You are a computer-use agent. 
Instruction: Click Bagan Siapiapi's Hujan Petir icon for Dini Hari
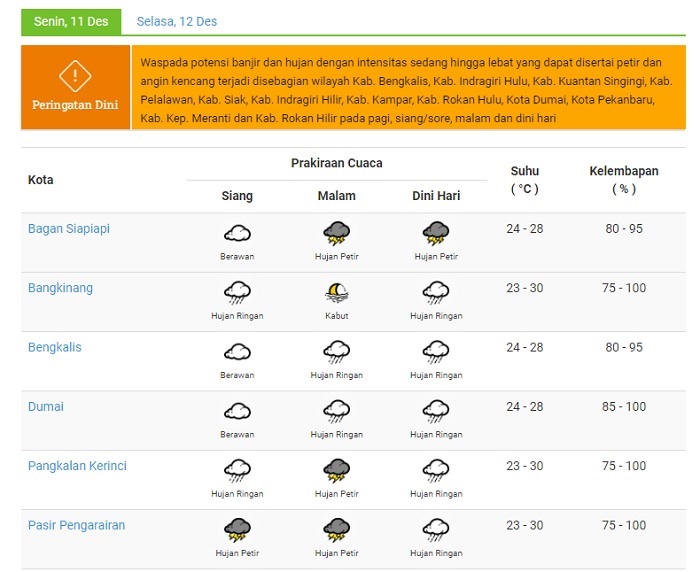436,234
